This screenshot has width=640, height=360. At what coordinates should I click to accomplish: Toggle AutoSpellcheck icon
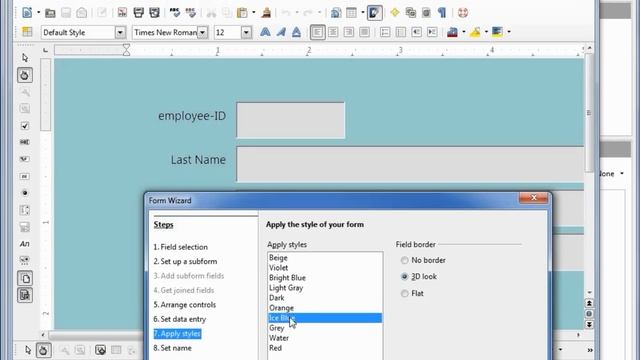(x=191, y=13)
